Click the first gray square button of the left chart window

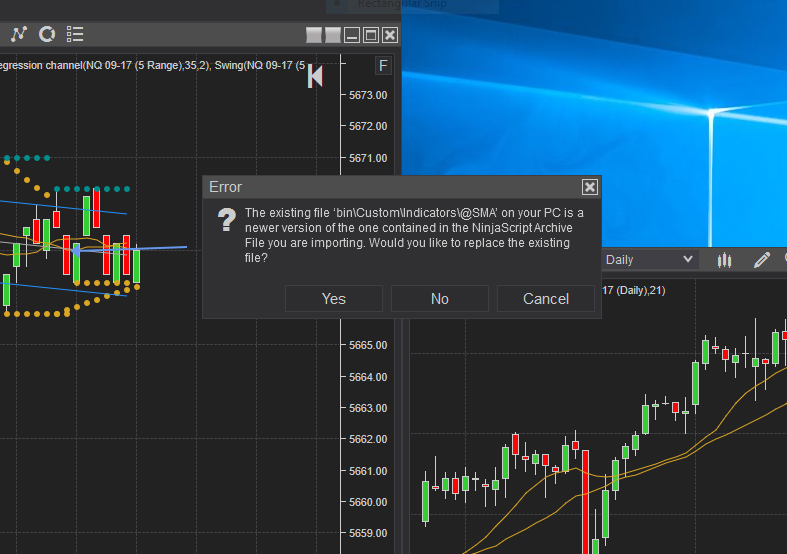click(314, 35)
